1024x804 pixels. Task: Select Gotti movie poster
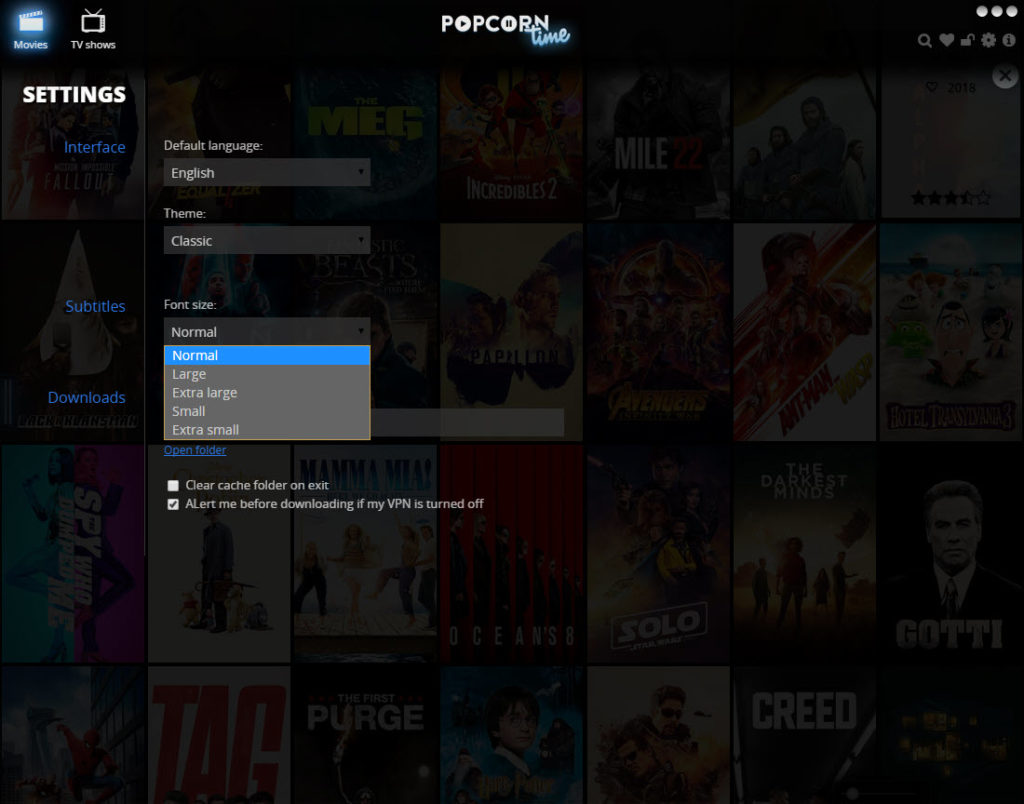tap(951, 554)
